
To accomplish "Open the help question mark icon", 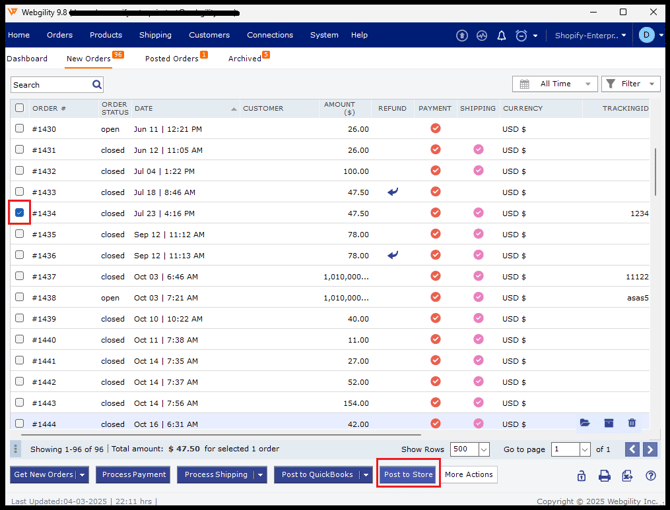I will 651,476.
